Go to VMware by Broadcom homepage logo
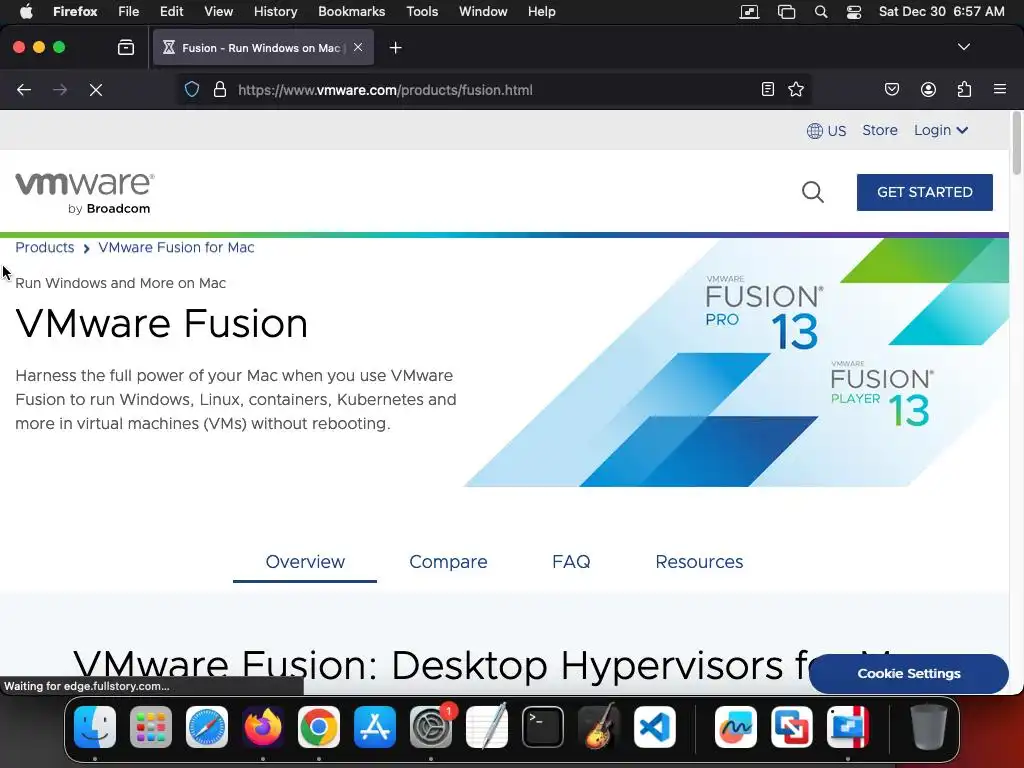This screenshot has width=1024, height=768. [x=84, y=193]
